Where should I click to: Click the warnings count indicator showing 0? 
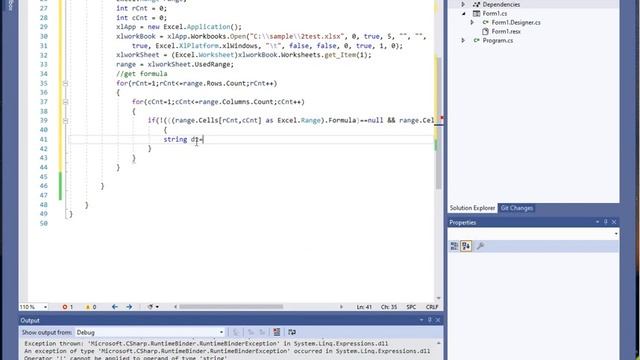tap(91, 307)
